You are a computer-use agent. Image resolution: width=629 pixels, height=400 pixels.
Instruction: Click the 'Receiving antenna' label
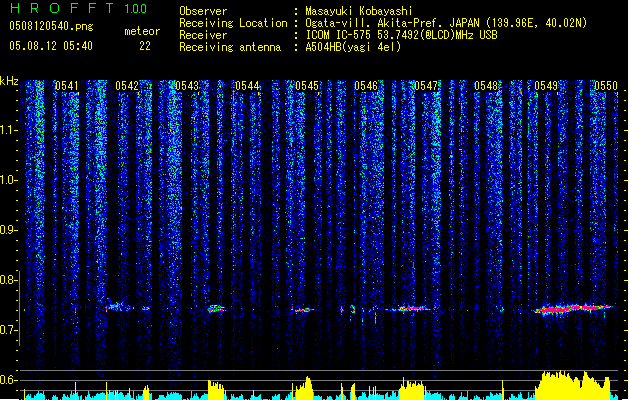[x=230, y=47]
